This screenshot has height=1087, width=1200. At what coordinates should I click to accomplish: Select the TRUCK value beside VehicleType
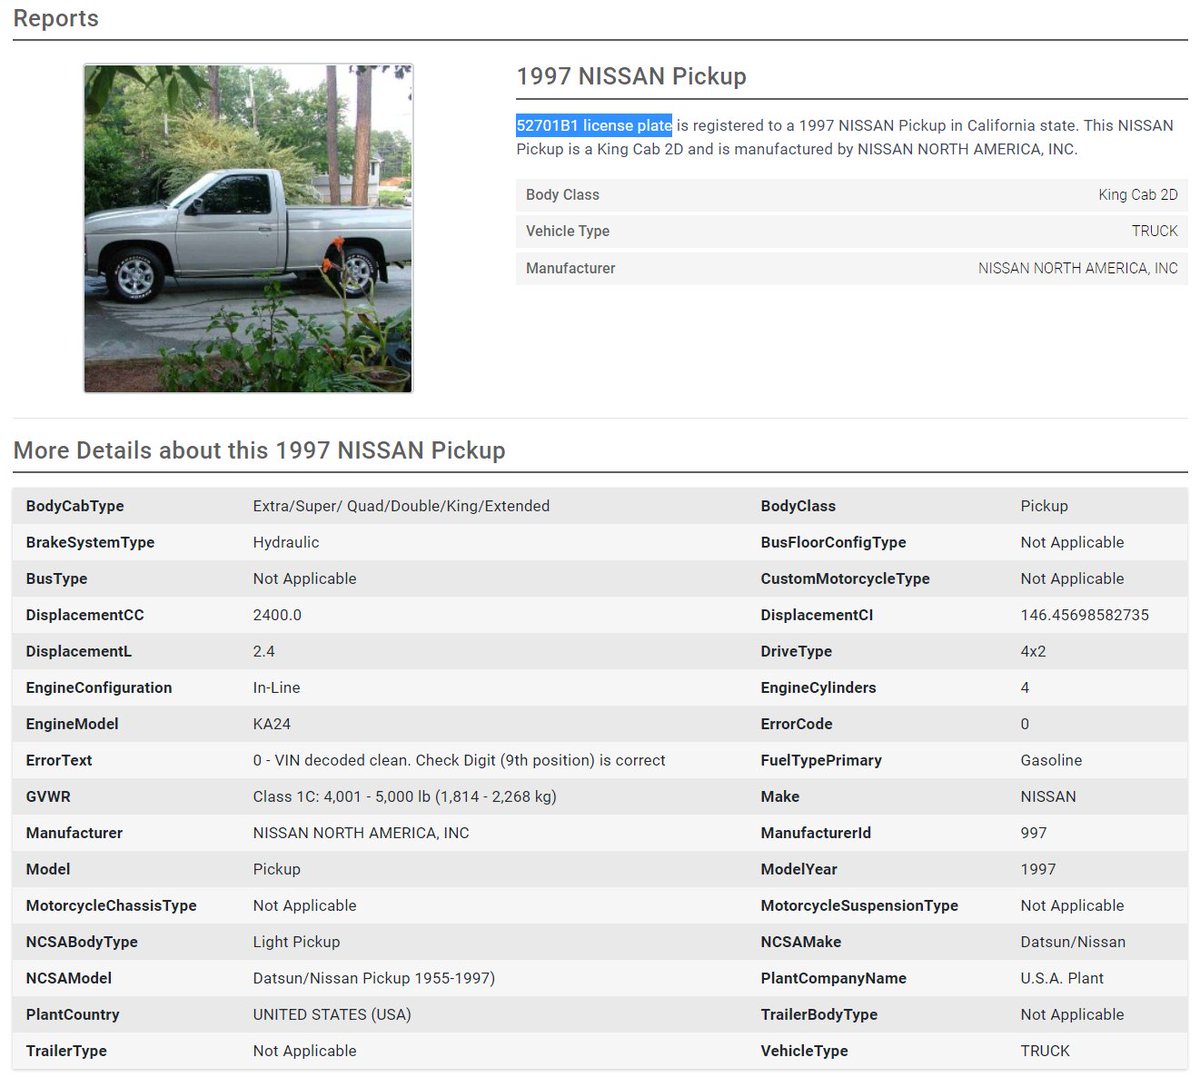point(1045,1051)
